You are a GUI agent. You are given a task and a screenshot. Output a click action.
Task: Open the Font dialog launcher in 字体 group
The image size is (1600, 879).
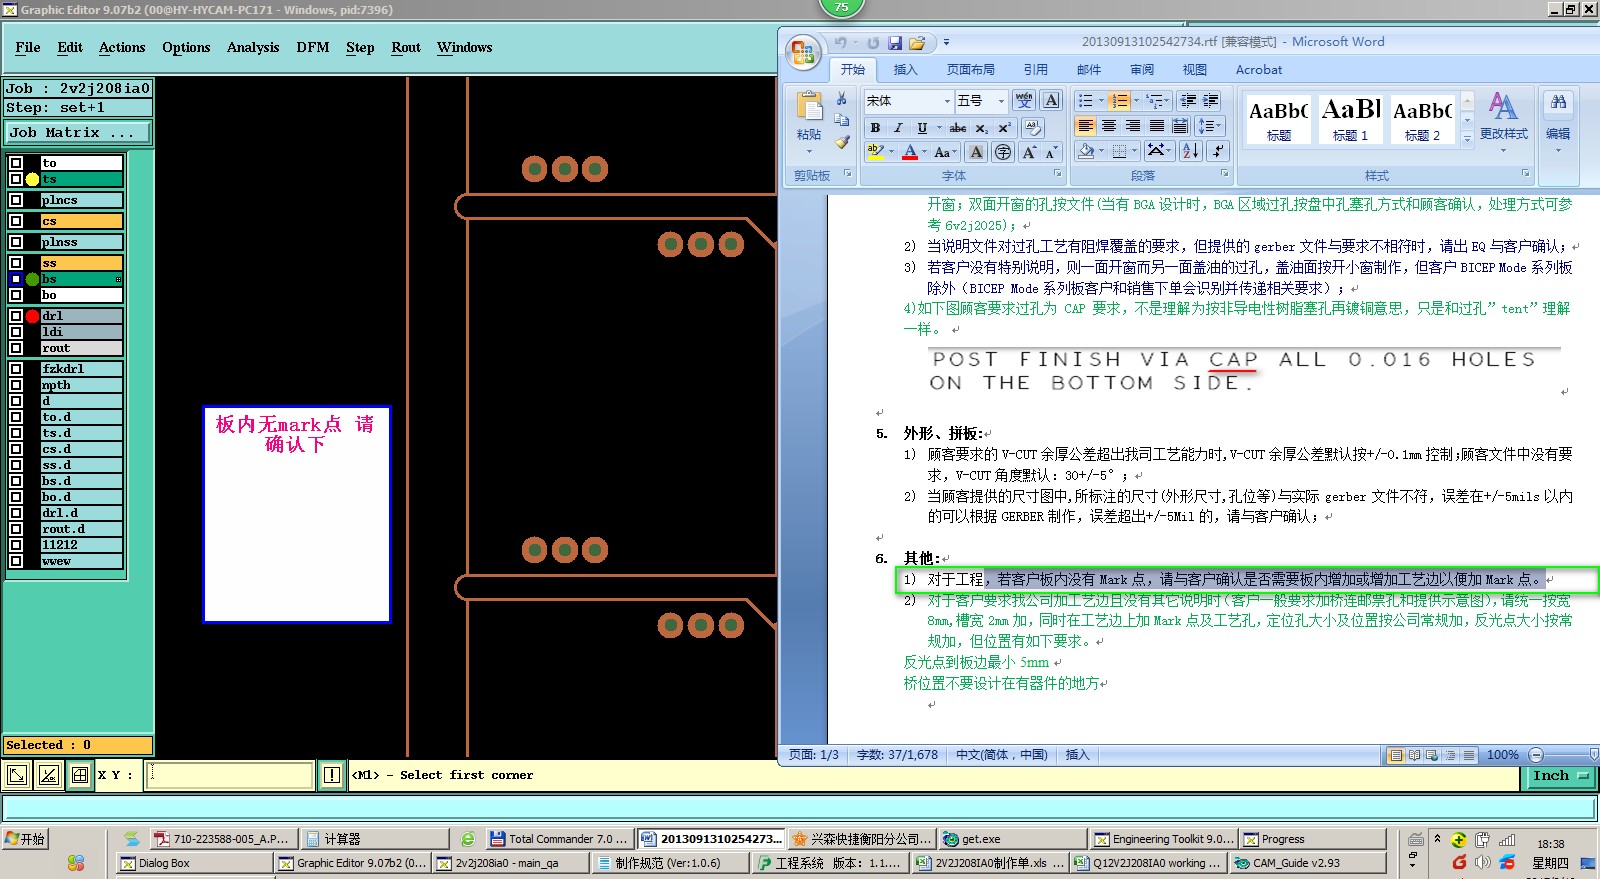point(1057,174)
